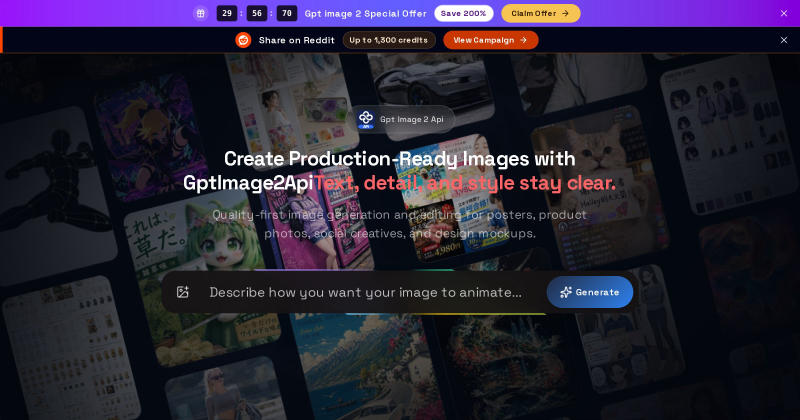Image resolution: width=800 pixels, height=420 pixels.
Task: Dismiss the purple special offer banner
Action: pyautogui.click(x=784, y=13)
